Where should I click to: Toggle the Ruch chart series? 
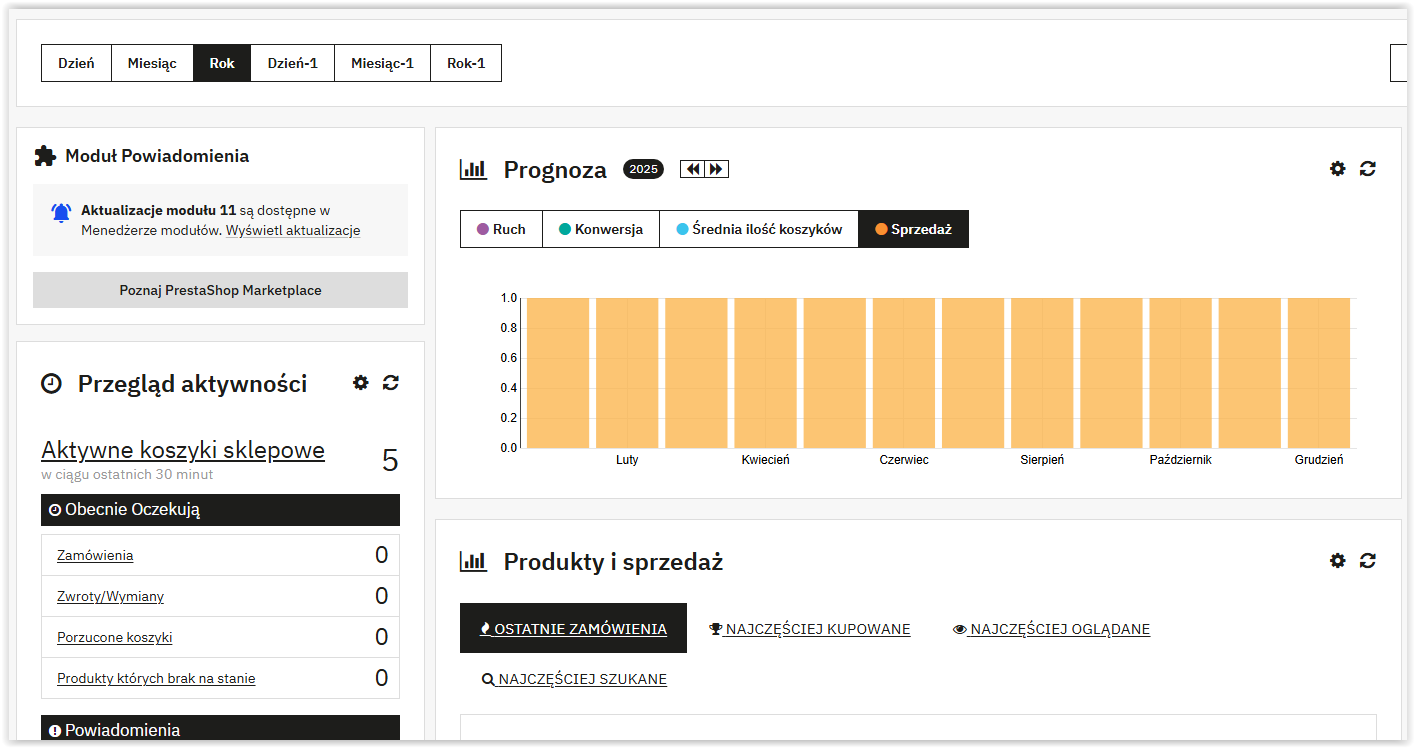point(501,229)
